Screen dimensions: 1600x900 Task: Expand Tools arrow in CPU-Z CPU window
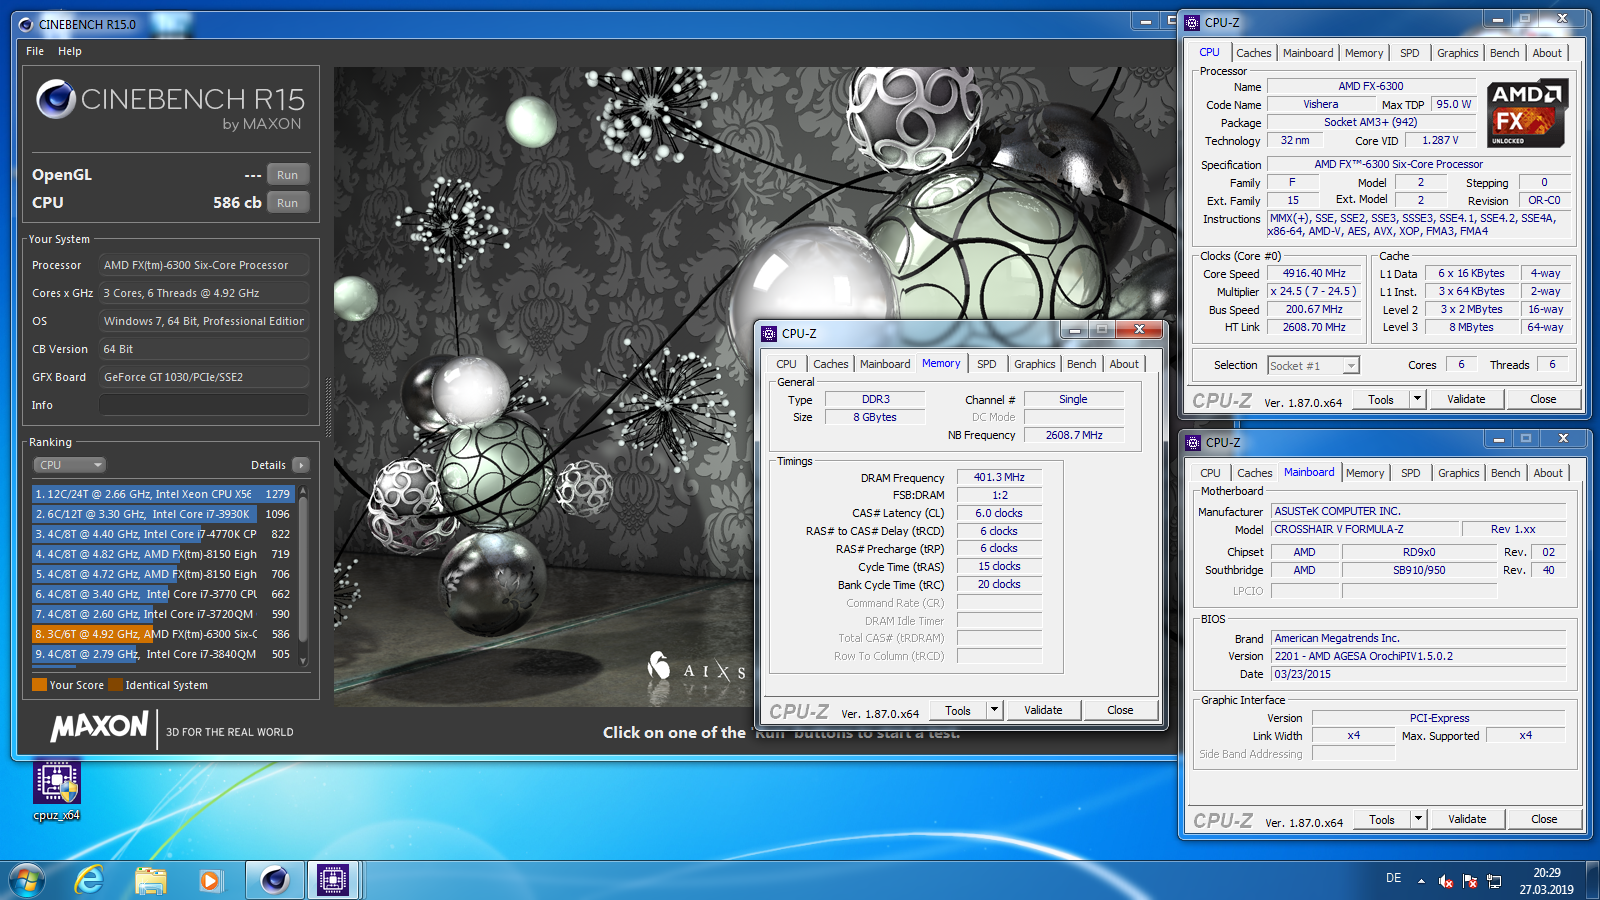(x=1417, y=399)
